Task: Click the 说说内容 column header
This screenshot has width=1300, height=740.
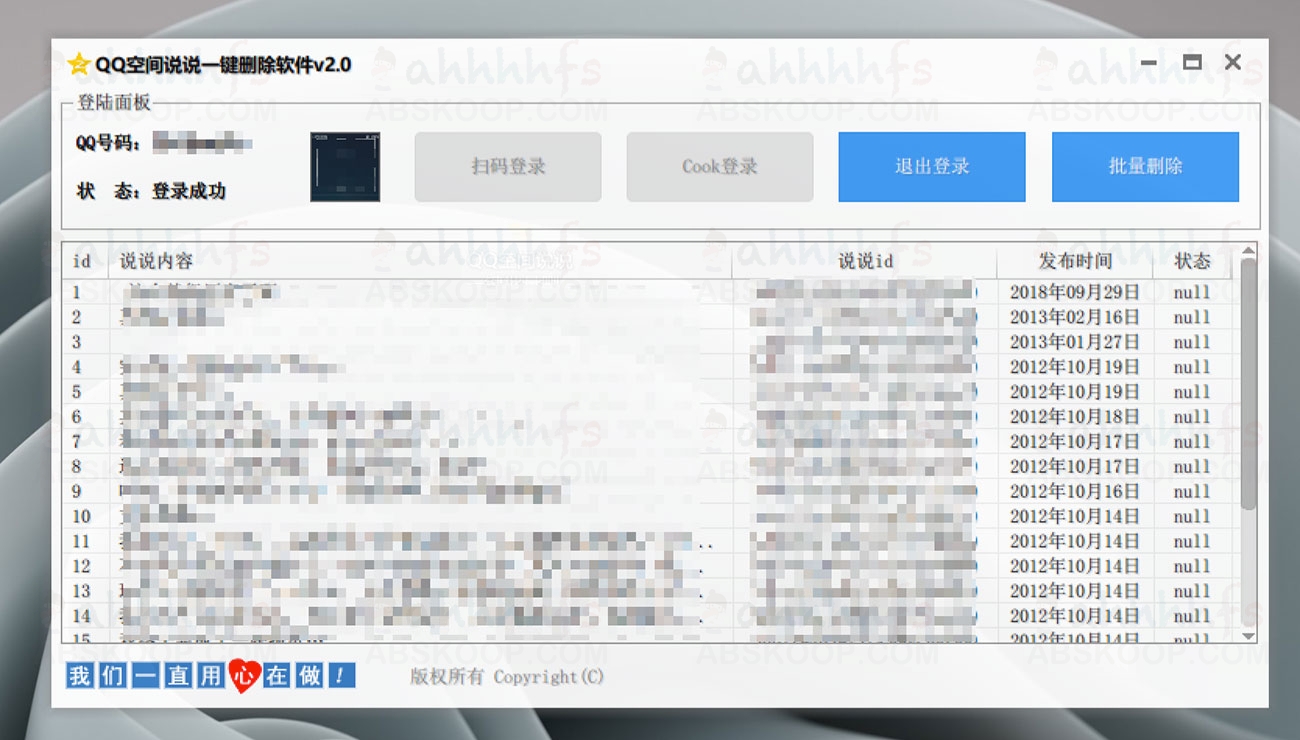Action: coord(156,262)
